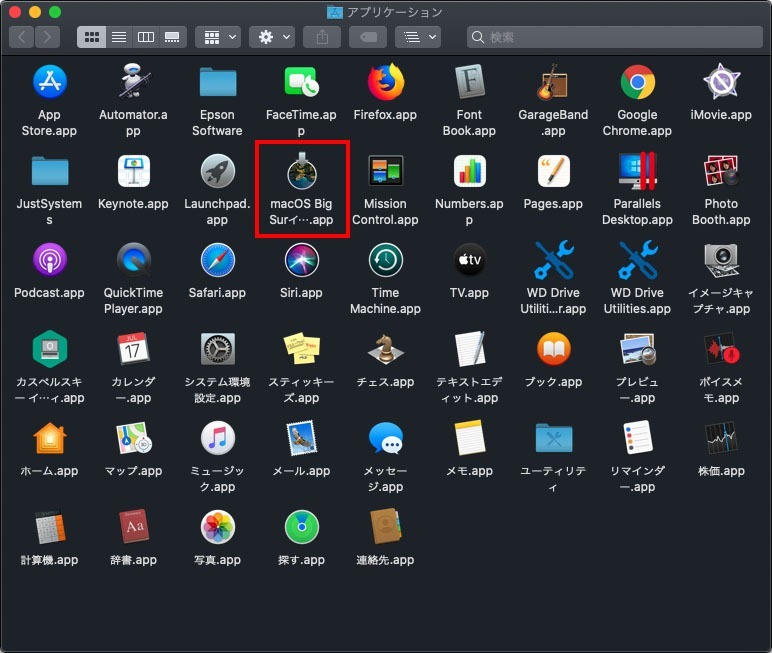Image resolution: width=772 pixels, height=653 pixels.
Task: Switch to column view
Action: click(146, 37)
